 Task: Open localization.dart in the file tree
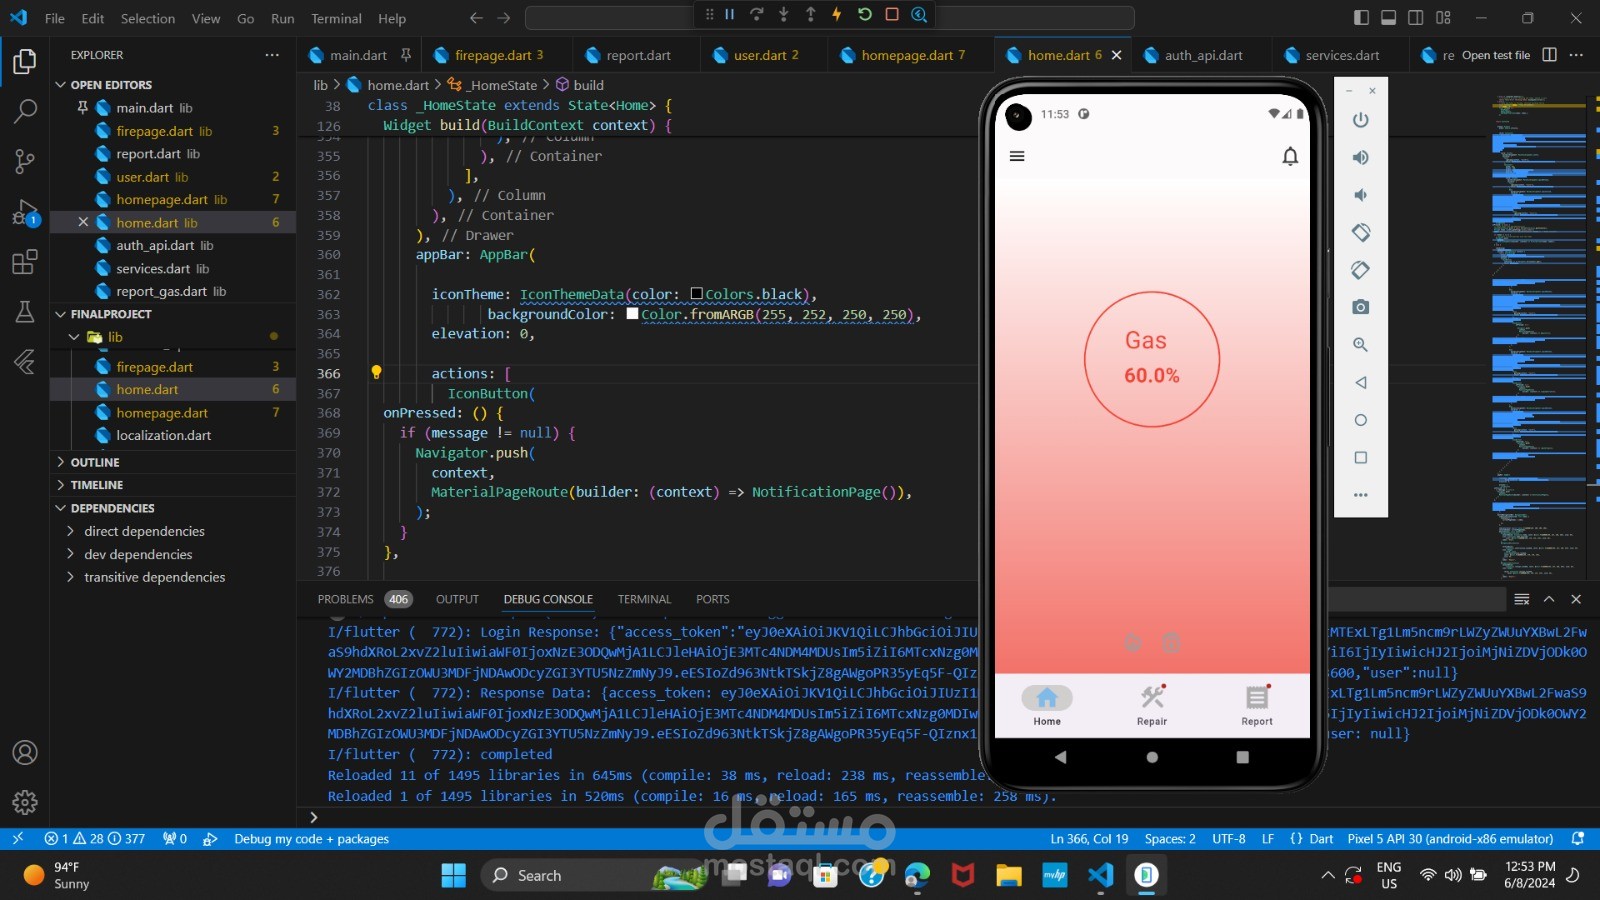coord(164,435)
